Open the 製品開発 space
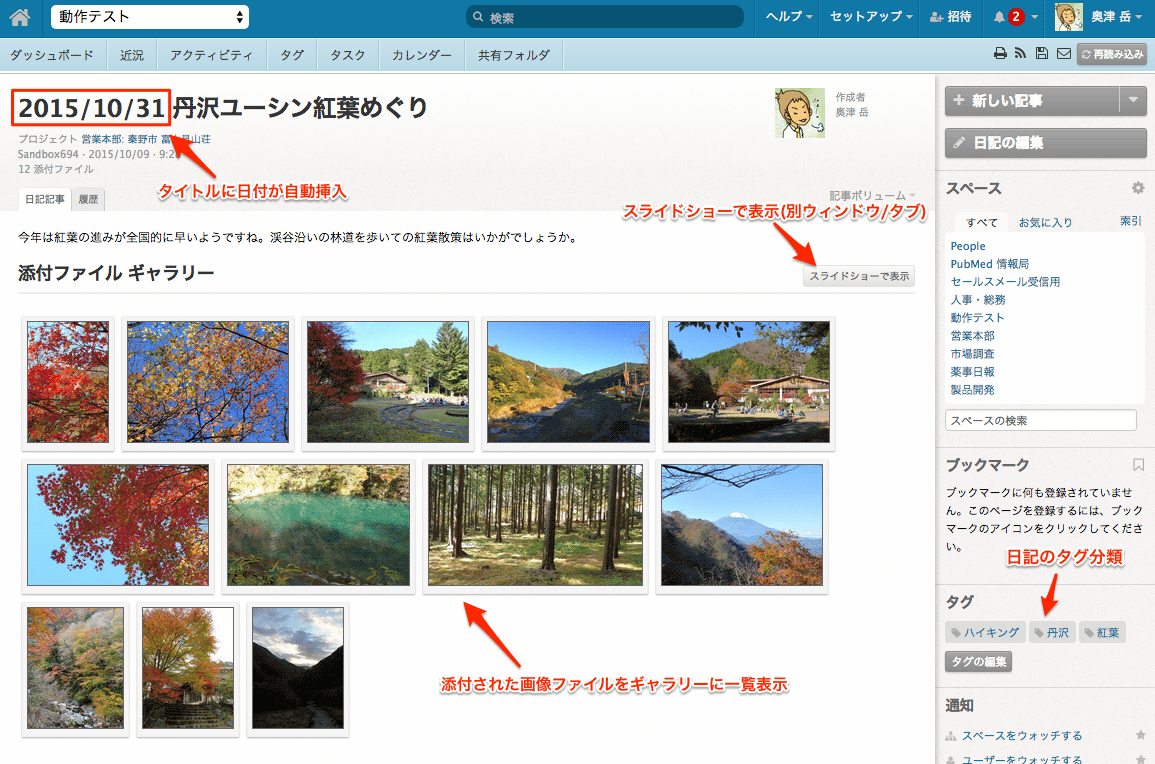 [972, 390]
